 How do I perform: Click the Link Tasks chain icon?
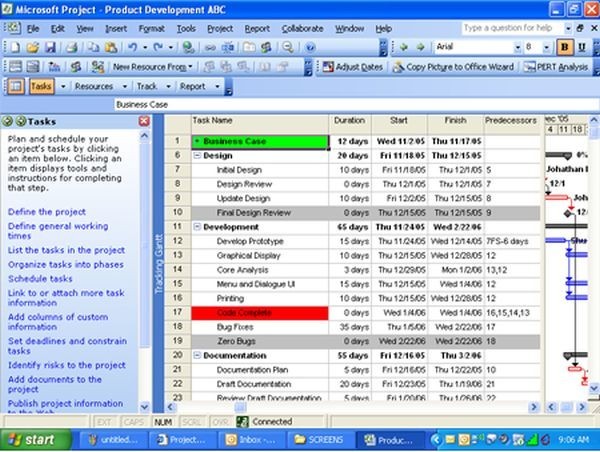point(210,47)
